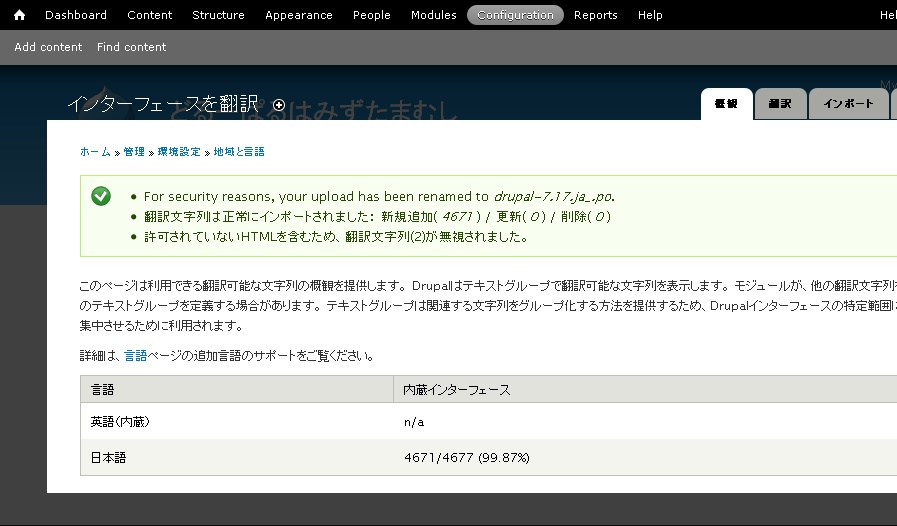The width and height of the screenshot is (897, 526).
Task: Click the ホーム breadcrumb link
Action: click(95, 152)
